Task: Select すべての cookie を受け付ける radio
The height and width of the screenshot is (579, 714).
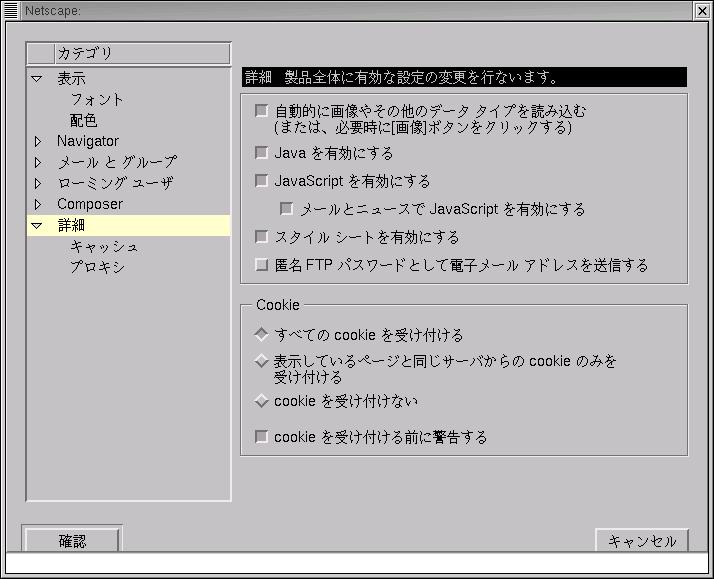Action: coord(261,335)
